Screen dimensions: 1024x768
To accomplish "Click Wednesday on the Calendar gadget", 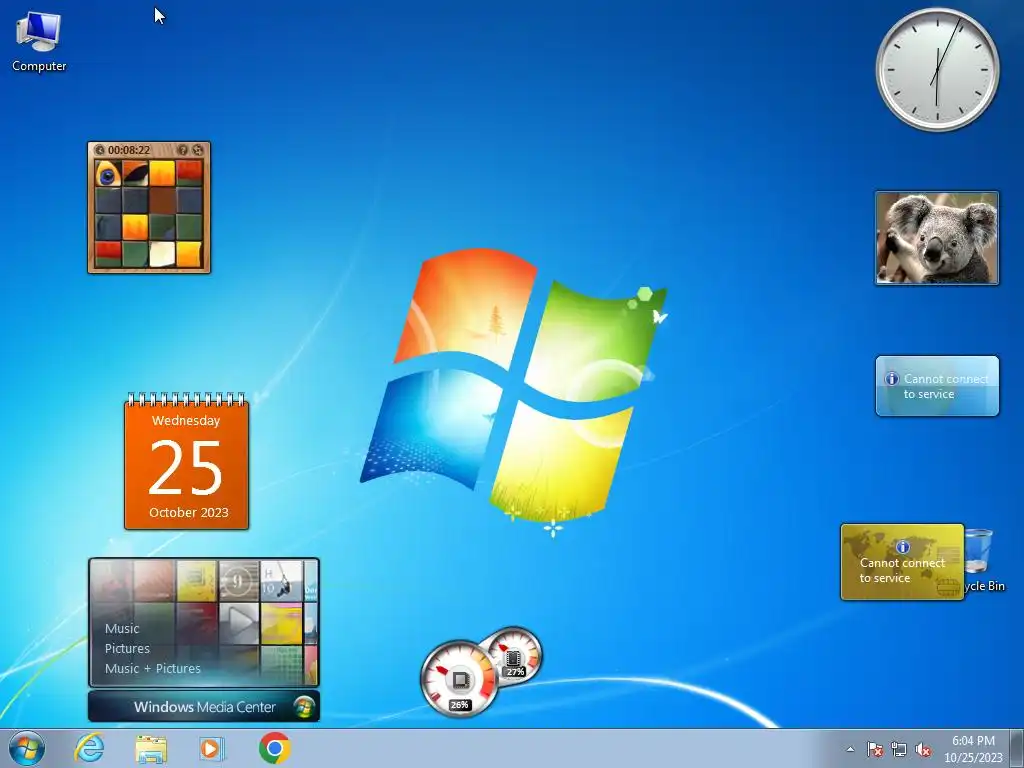I will pos(186,421).
